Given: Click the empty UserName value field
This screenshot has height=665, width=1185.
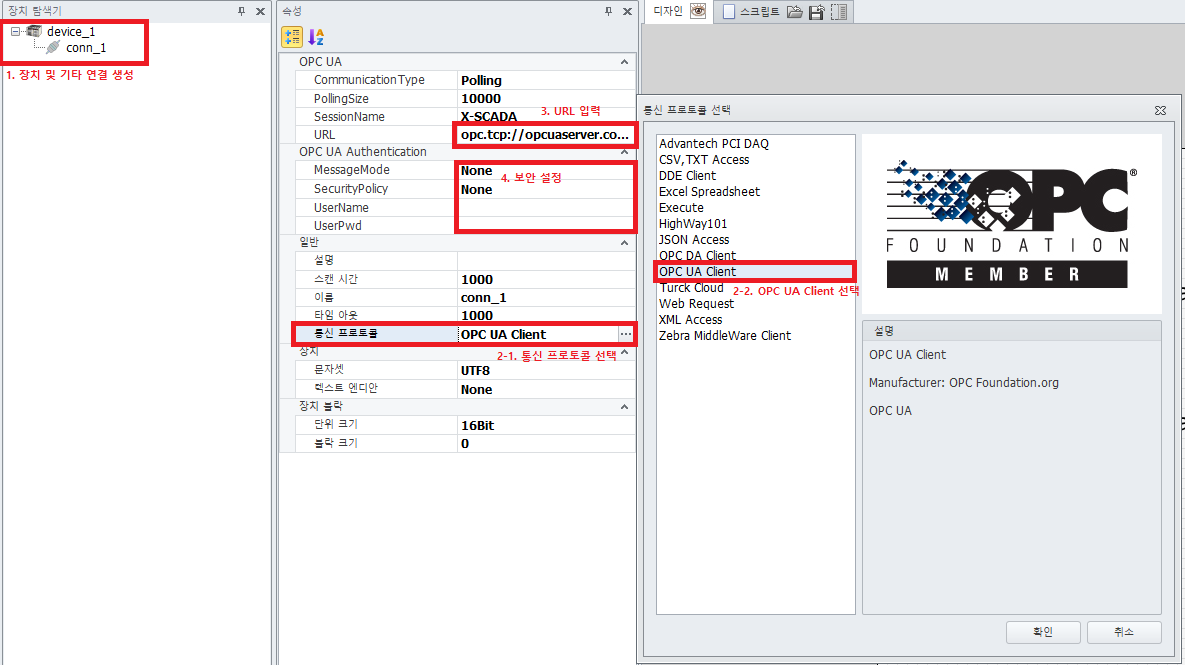Looking at the screenshot, I should (546, 207).
